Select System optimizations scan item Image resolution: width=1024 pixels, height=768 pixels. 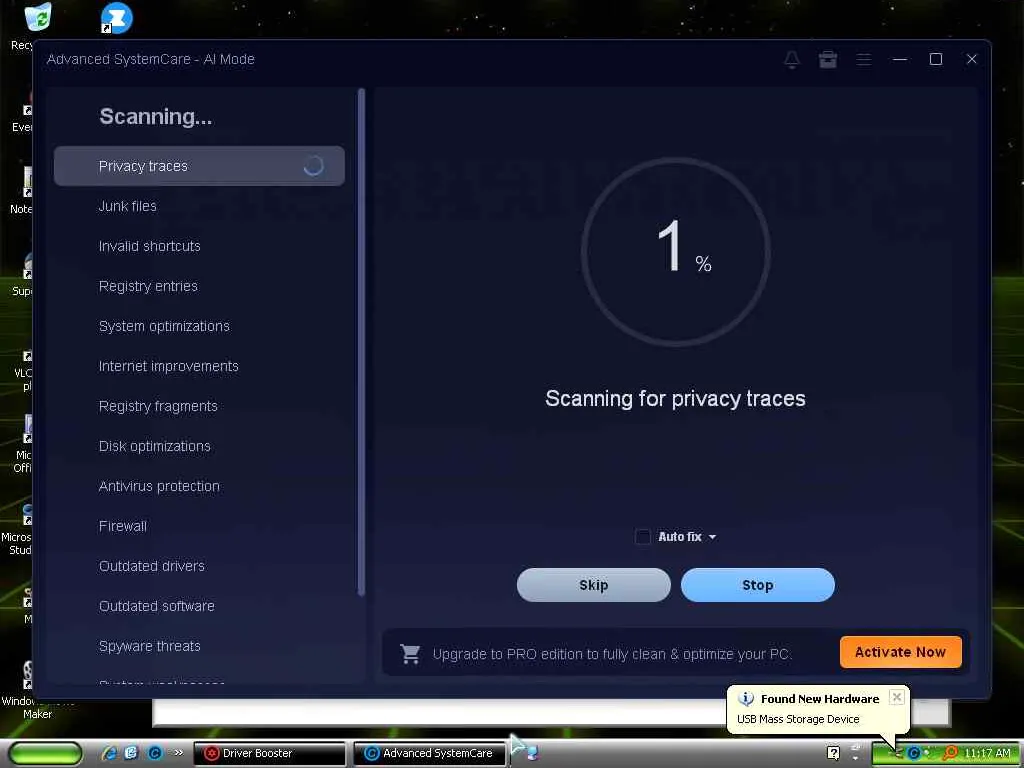tap(199, 326)
